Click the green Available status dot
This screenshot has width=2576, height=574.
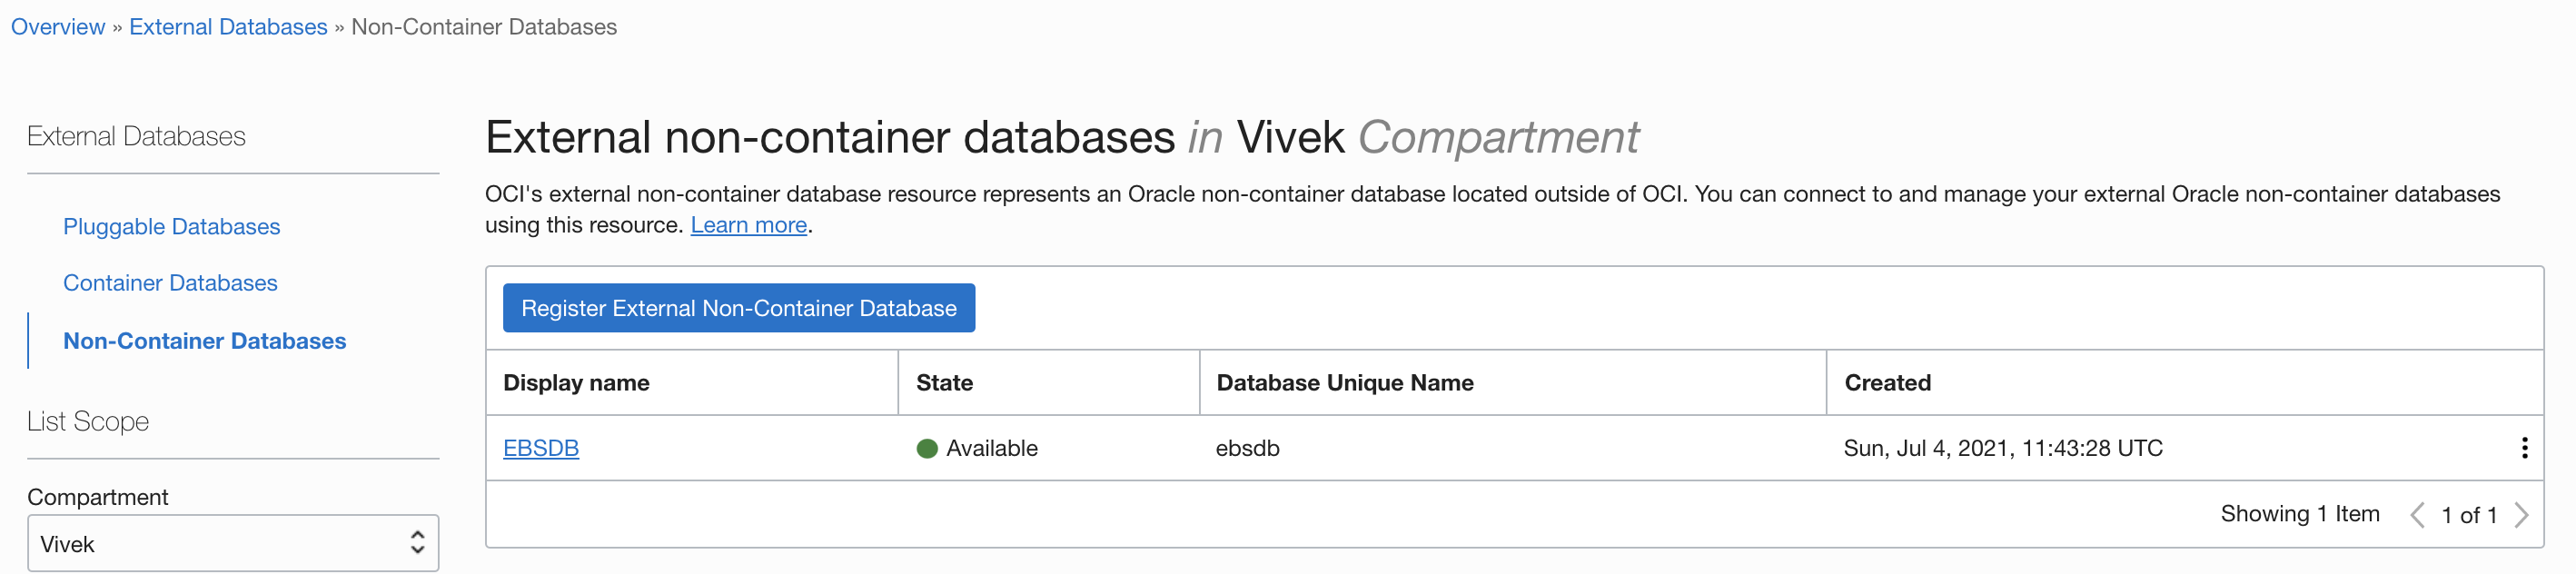pos(930,448)
